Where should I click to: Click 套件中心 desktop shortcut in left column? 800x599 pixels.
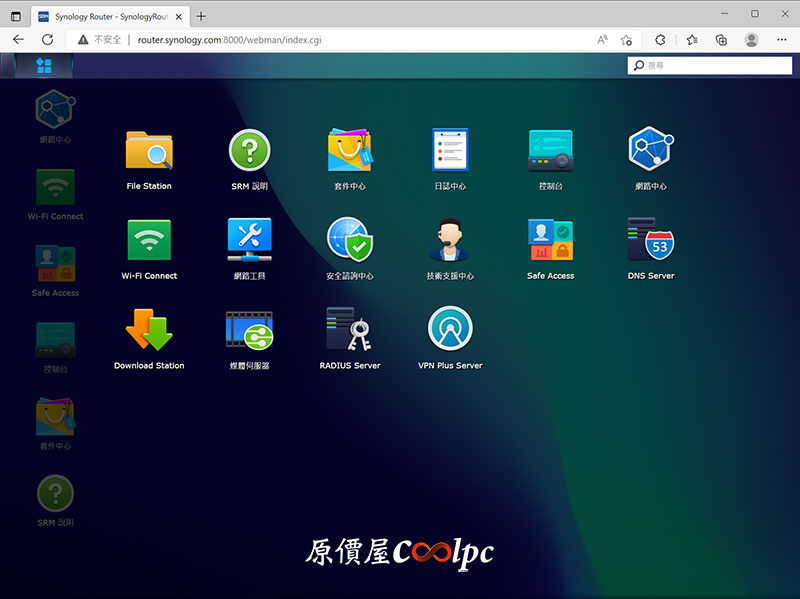click(x=56, y=424)
